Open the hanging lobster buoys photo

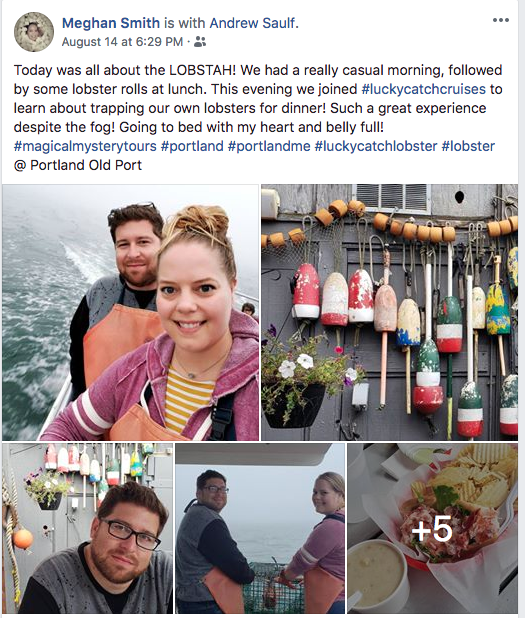390,313
